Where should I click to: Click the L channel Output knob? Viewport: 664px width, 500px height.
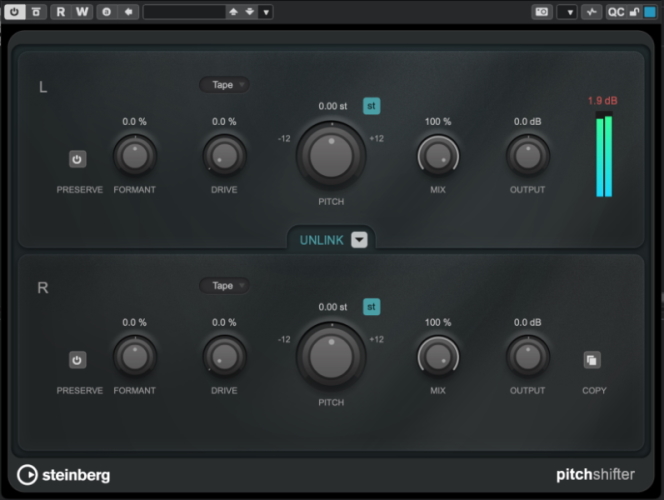[528, 156]
